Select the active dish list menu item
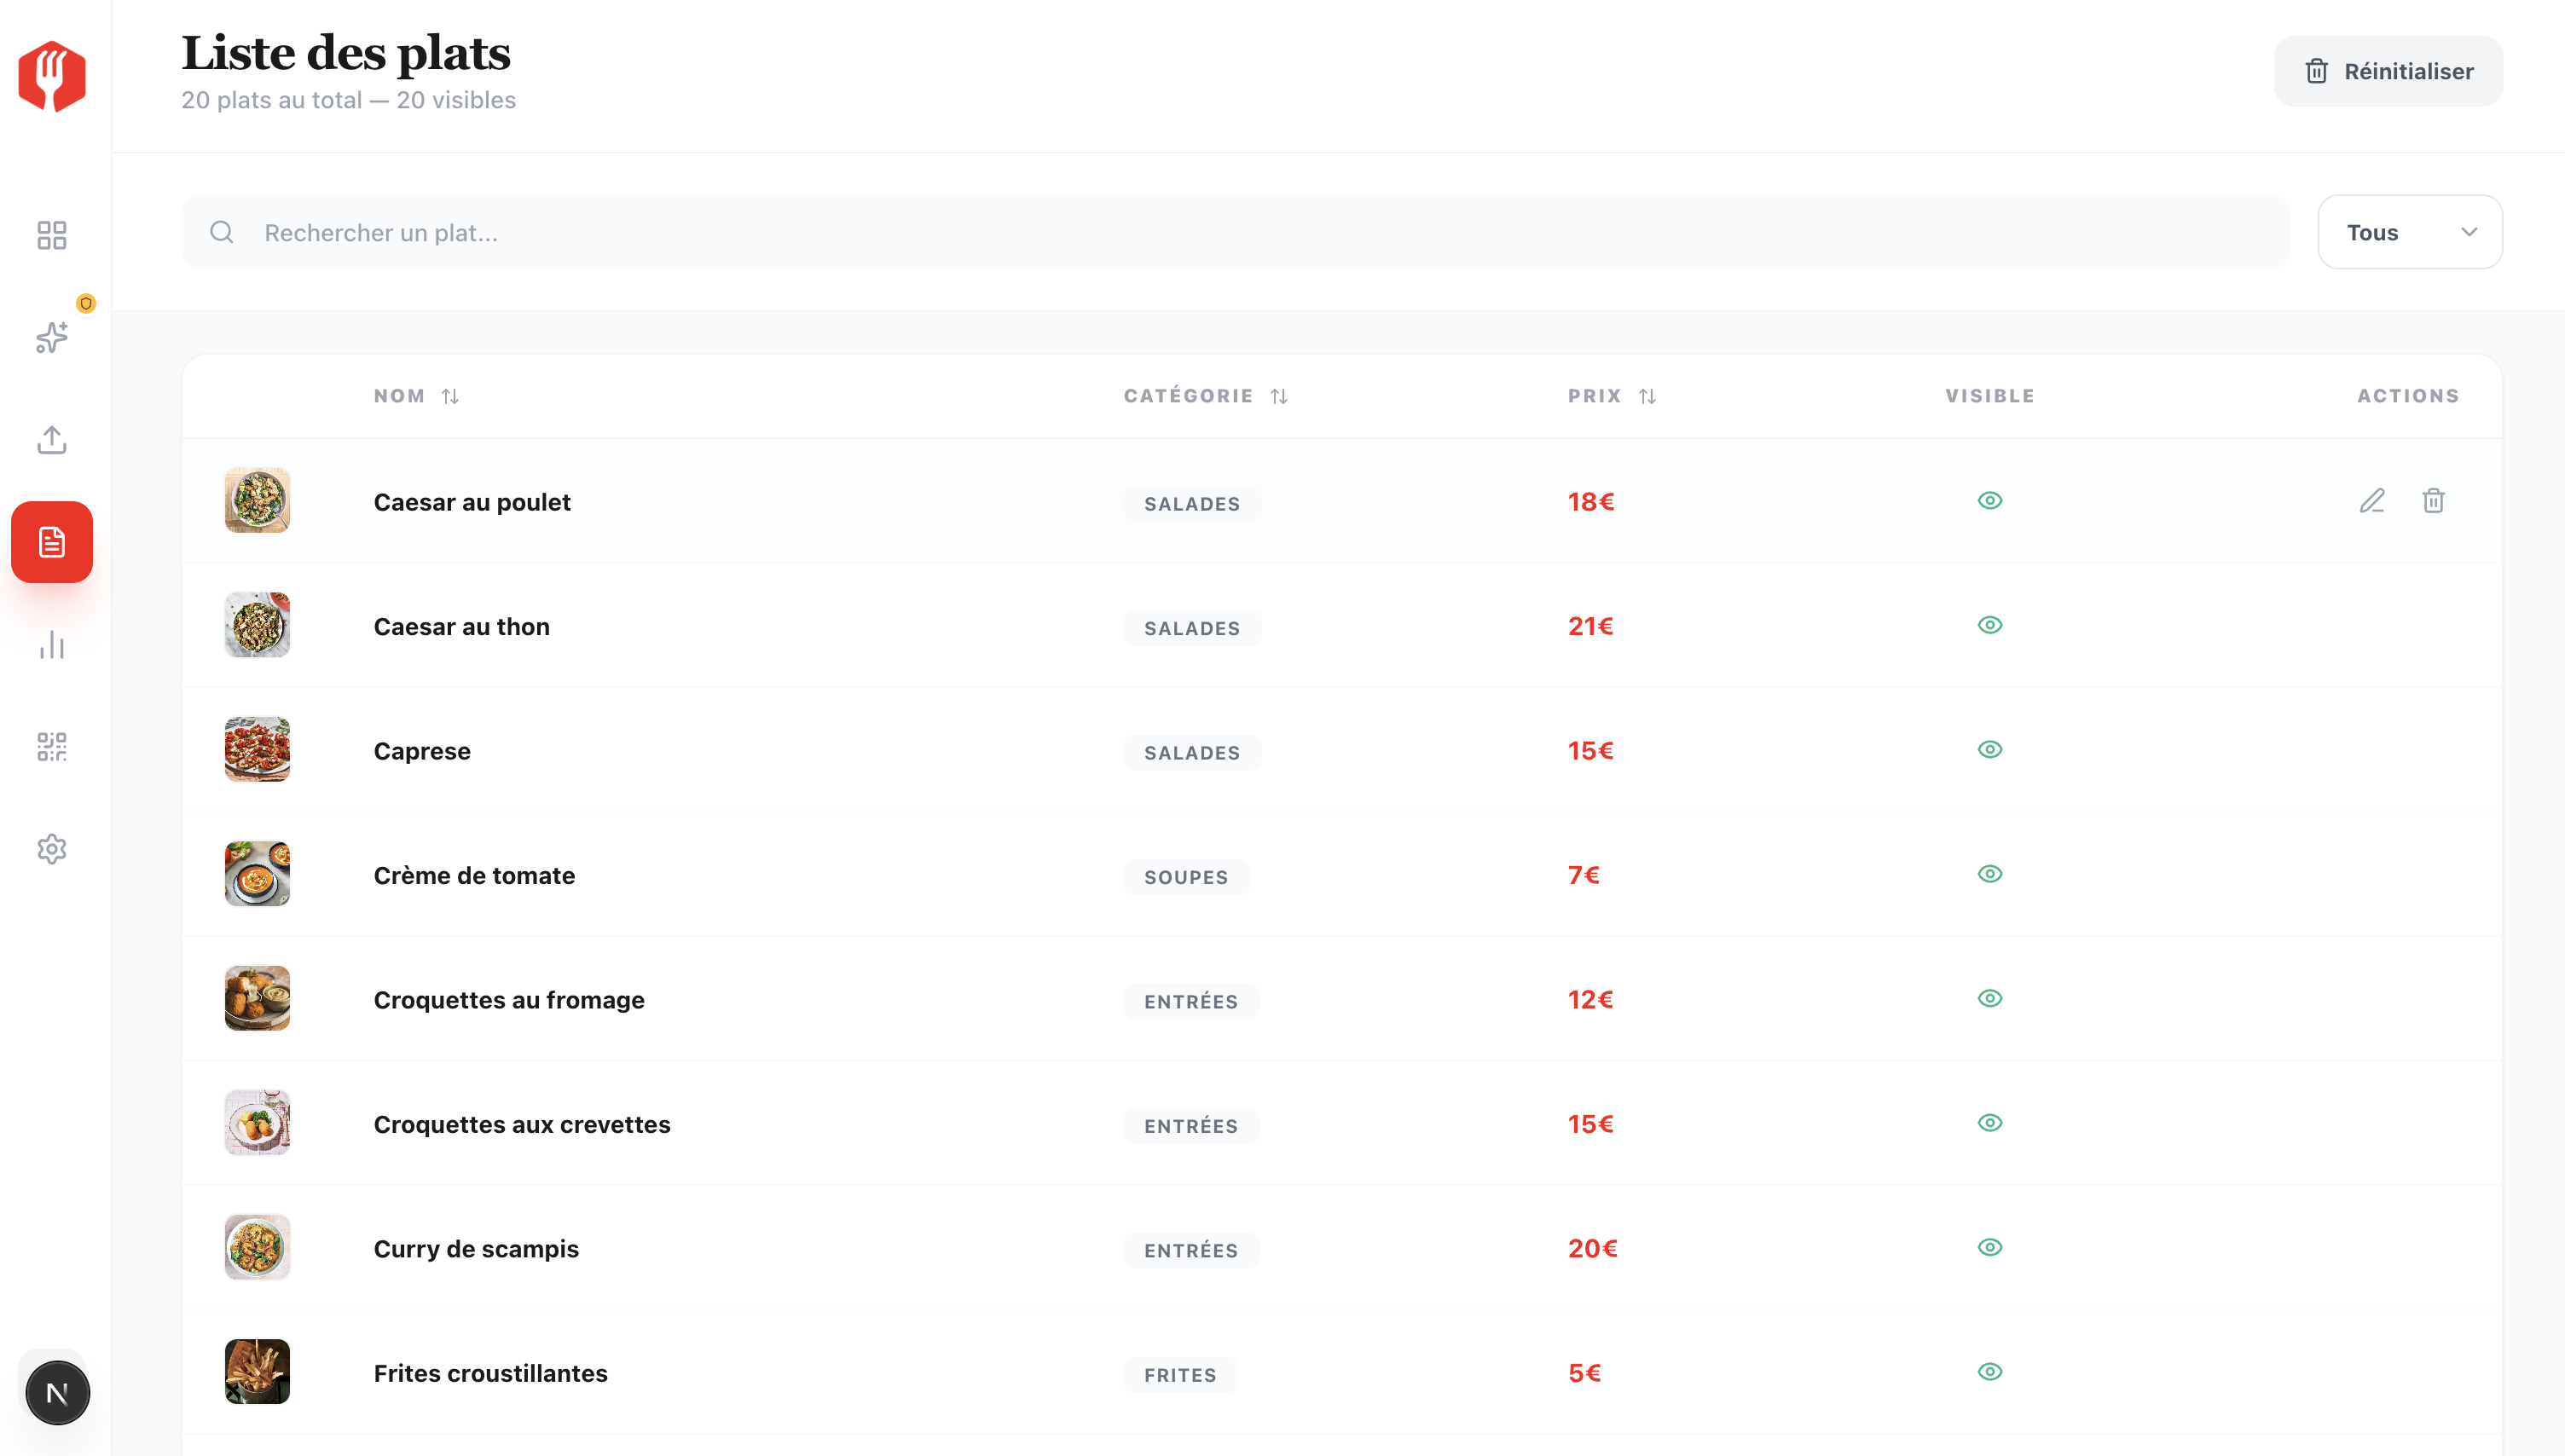The image size is (2565, 1456). pos(51,542)
